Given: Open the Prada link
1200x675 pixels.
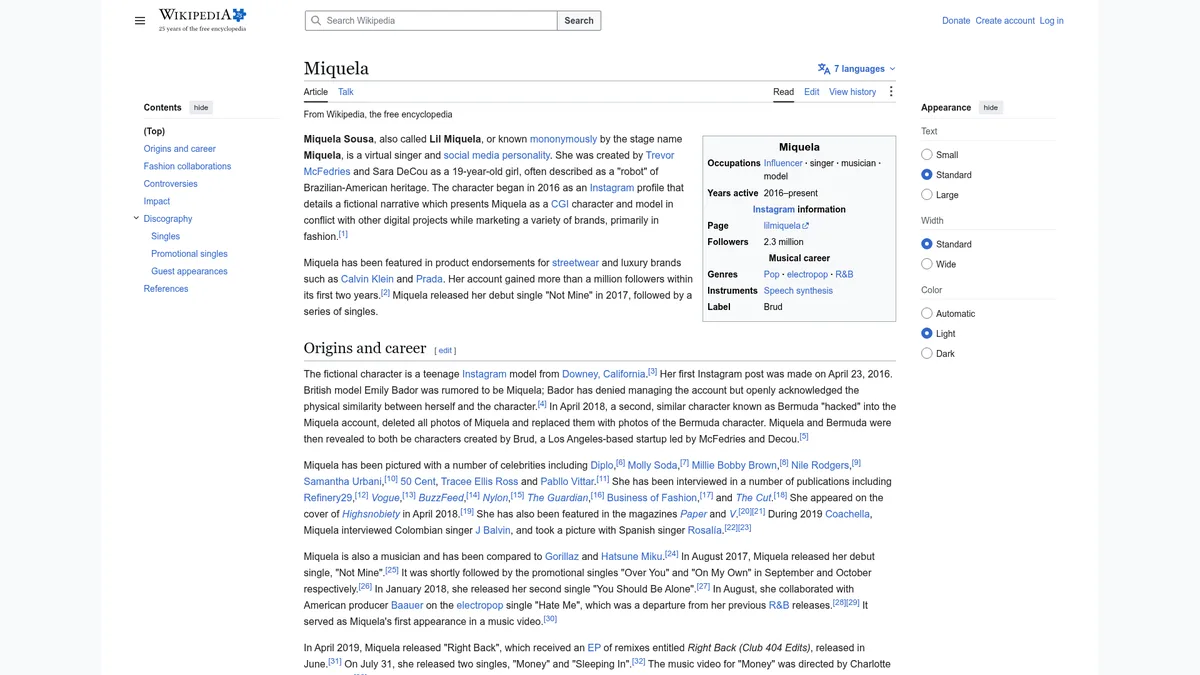Looking at the screenshot, I should tap(429, 279).
